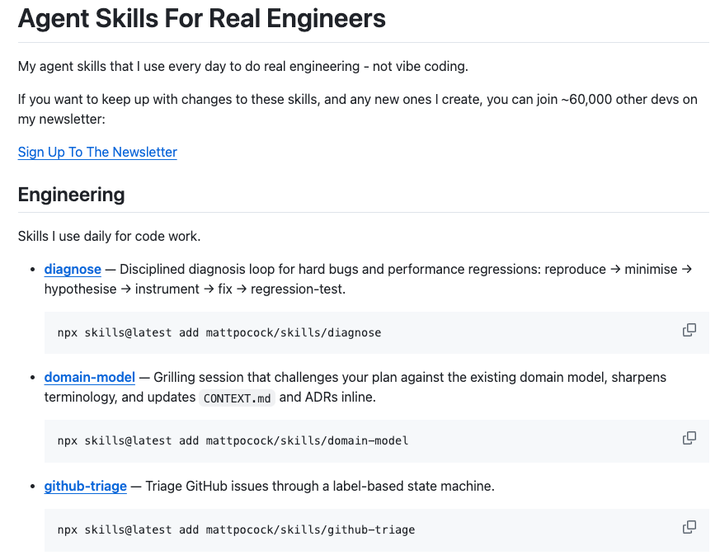Click the npx skills/diagnose command text

(219, 333)
